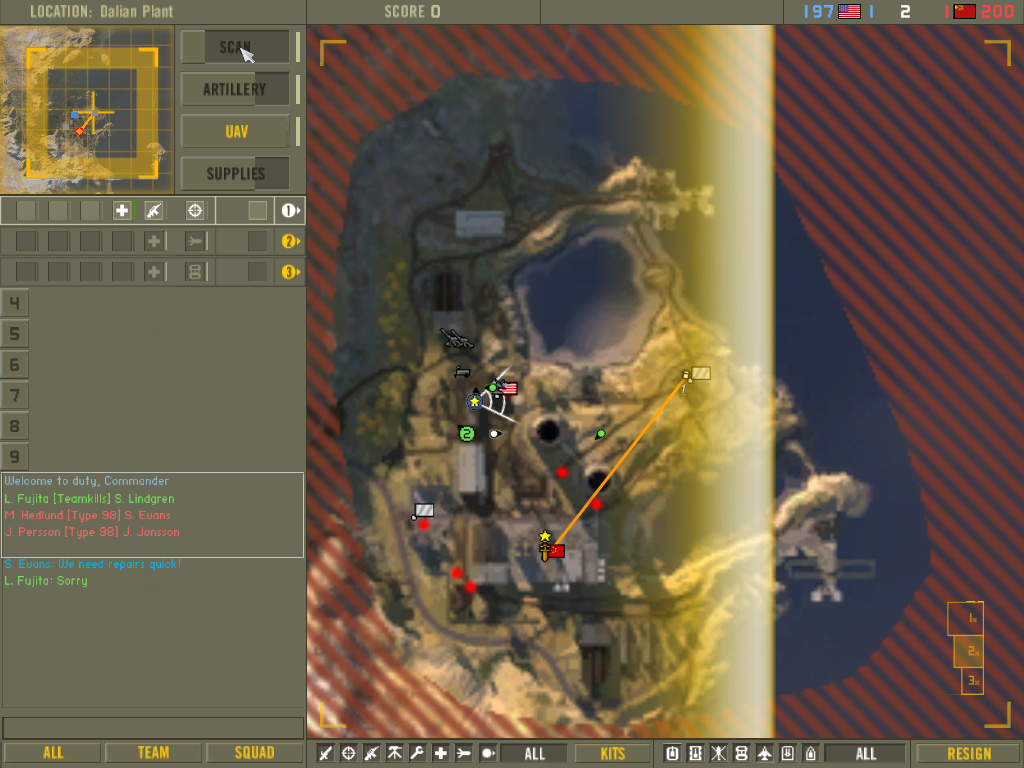The height and width of the screenshot is (768, 1024).
Task: Click the blue commander star icon on map
Action: click(475, 402)
